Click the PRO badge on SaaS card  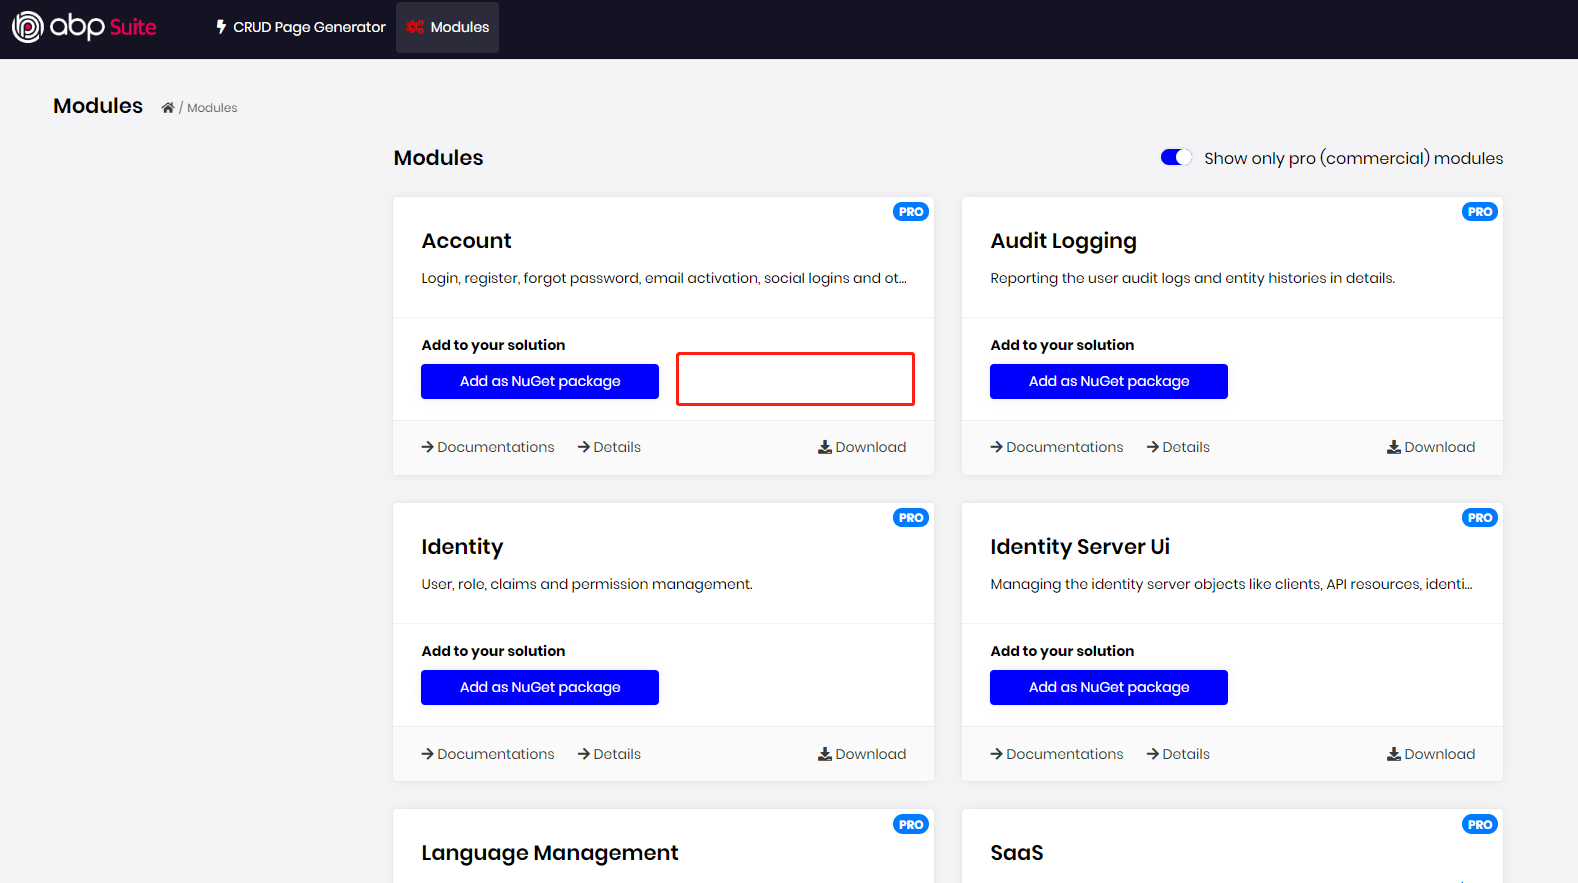point(1479,825)
